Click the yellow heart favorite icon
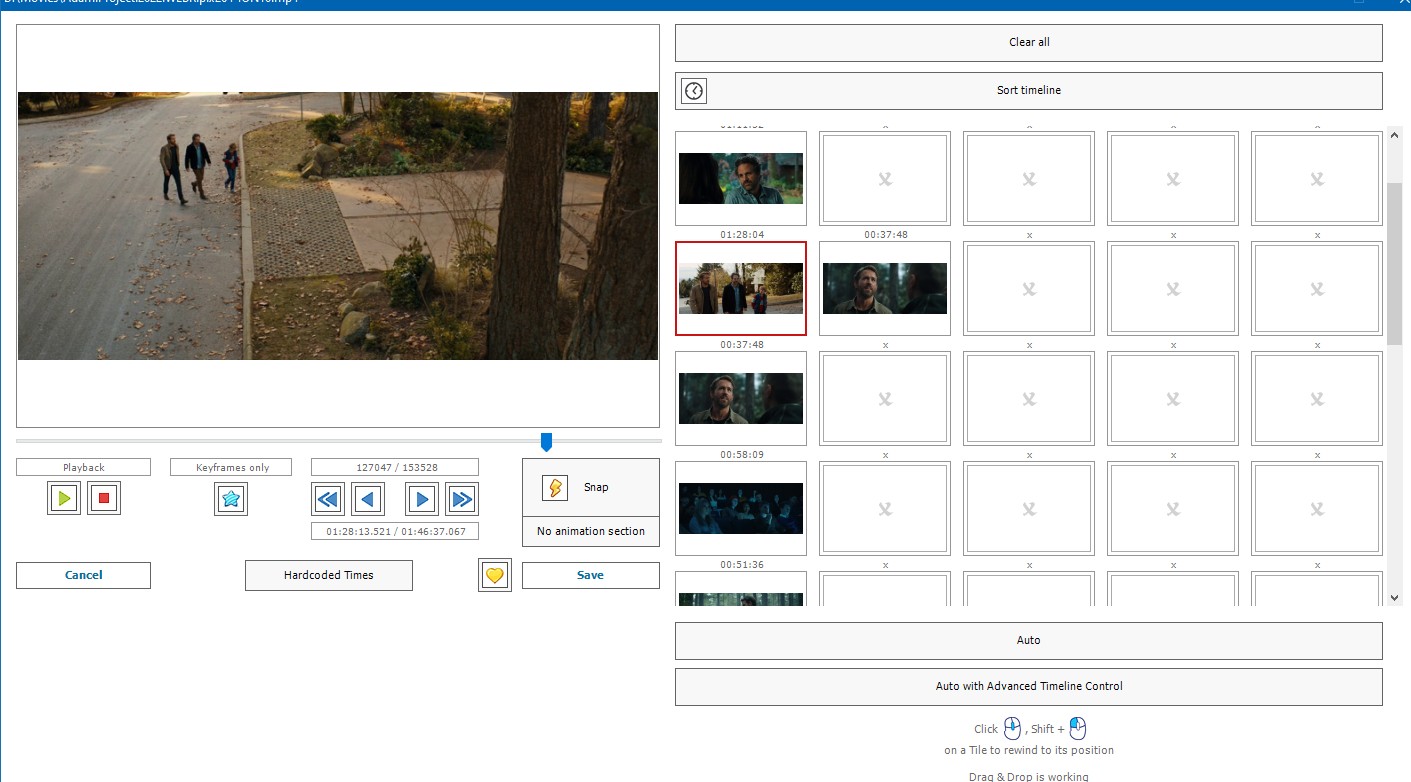Image resolution: width=1411 pixels, height=782 pixels. click(x=495, y=575)
